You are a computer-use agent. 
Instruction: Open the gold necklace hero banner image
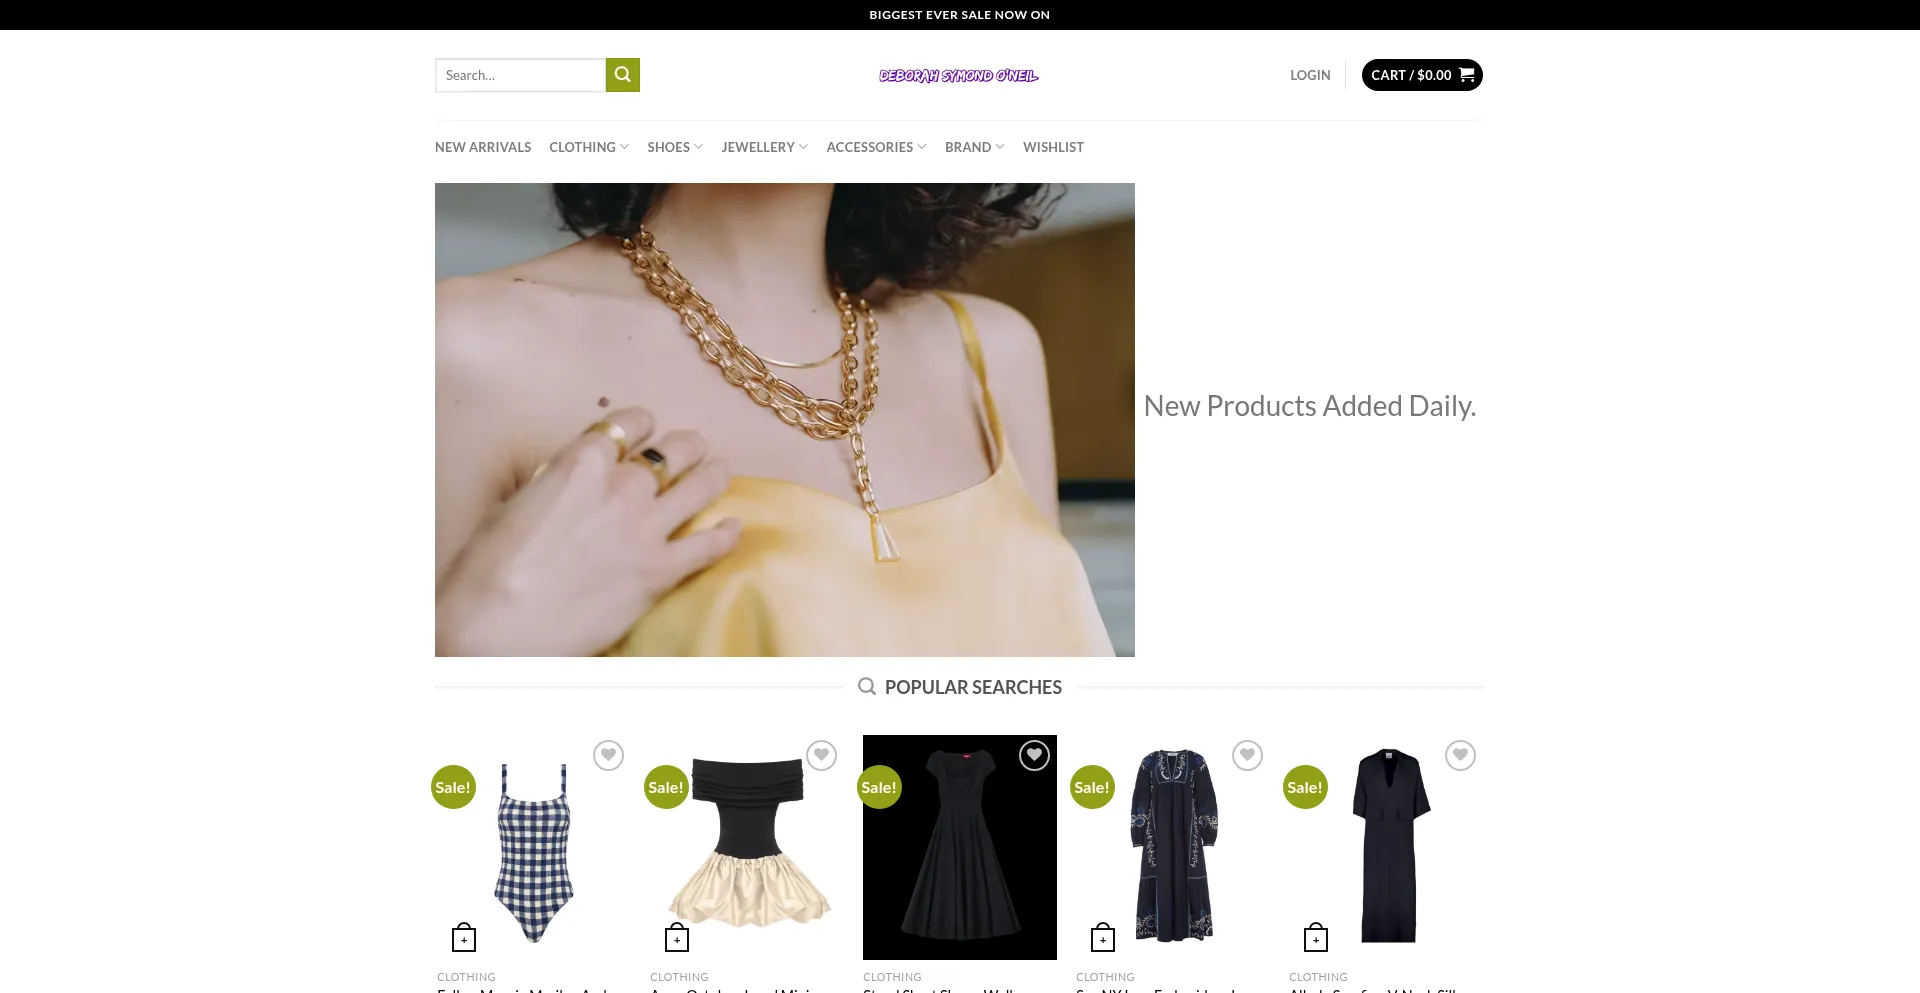tap(785, 420)
